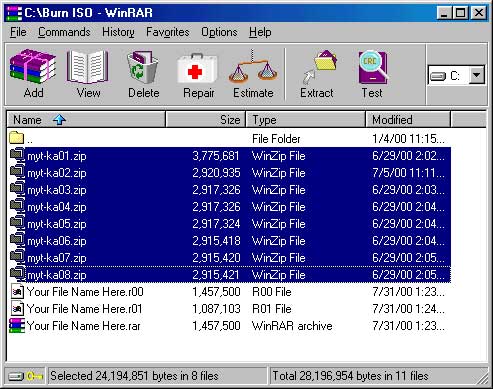Viewport: 493px width, 389px height.
Task: Sort files by the Name column header
Action: (86, 119)
